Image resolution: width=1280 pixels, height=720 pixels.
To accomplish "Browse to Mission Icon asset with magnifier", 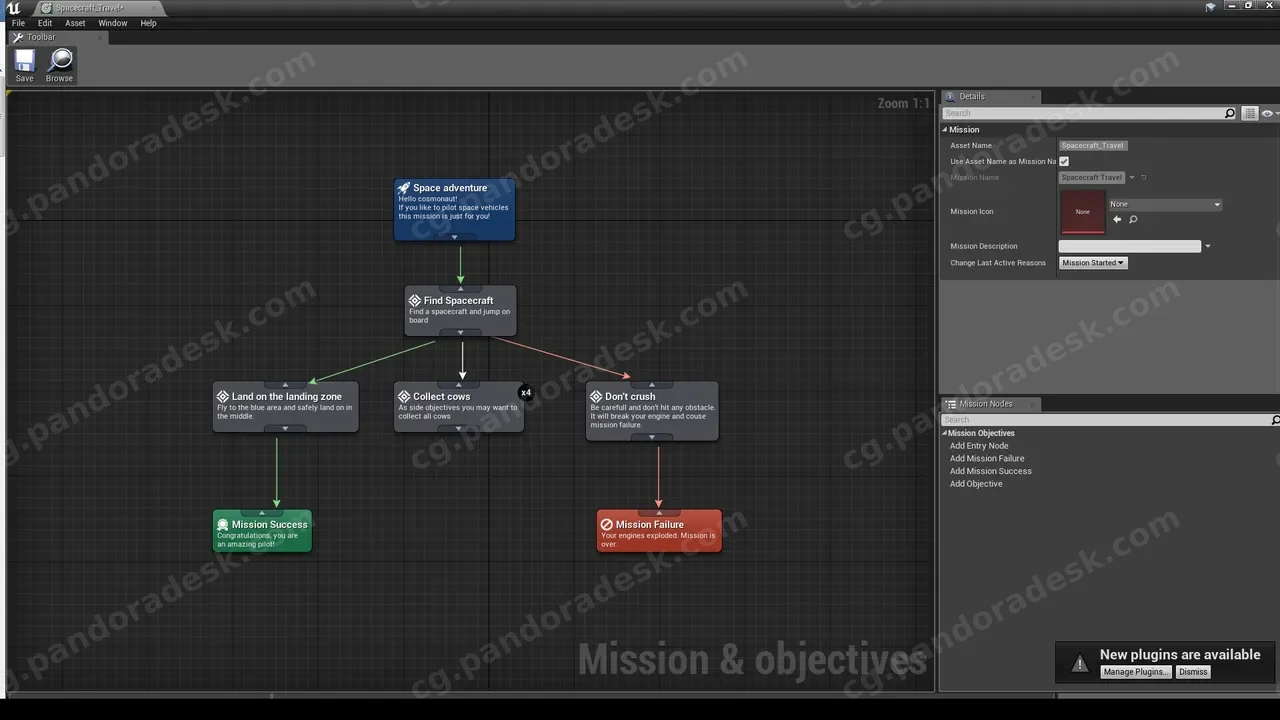I will pyautogui.click(x=1133, y=219).
